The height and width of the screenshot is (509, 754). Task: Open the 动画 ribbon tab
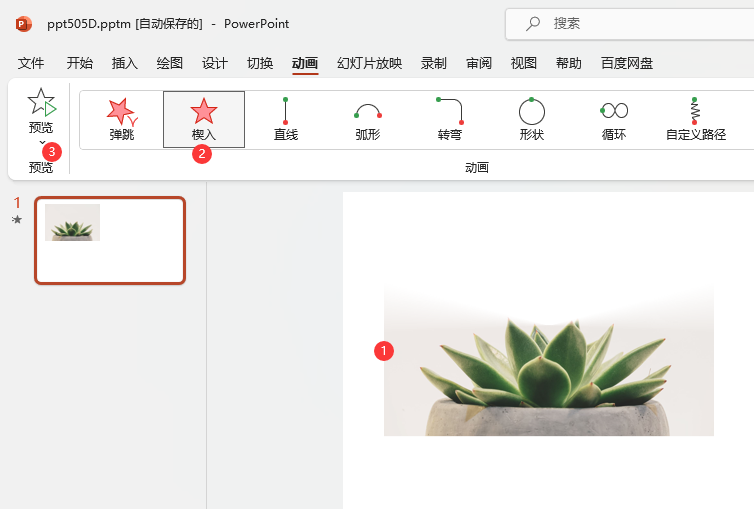[305, 63]
